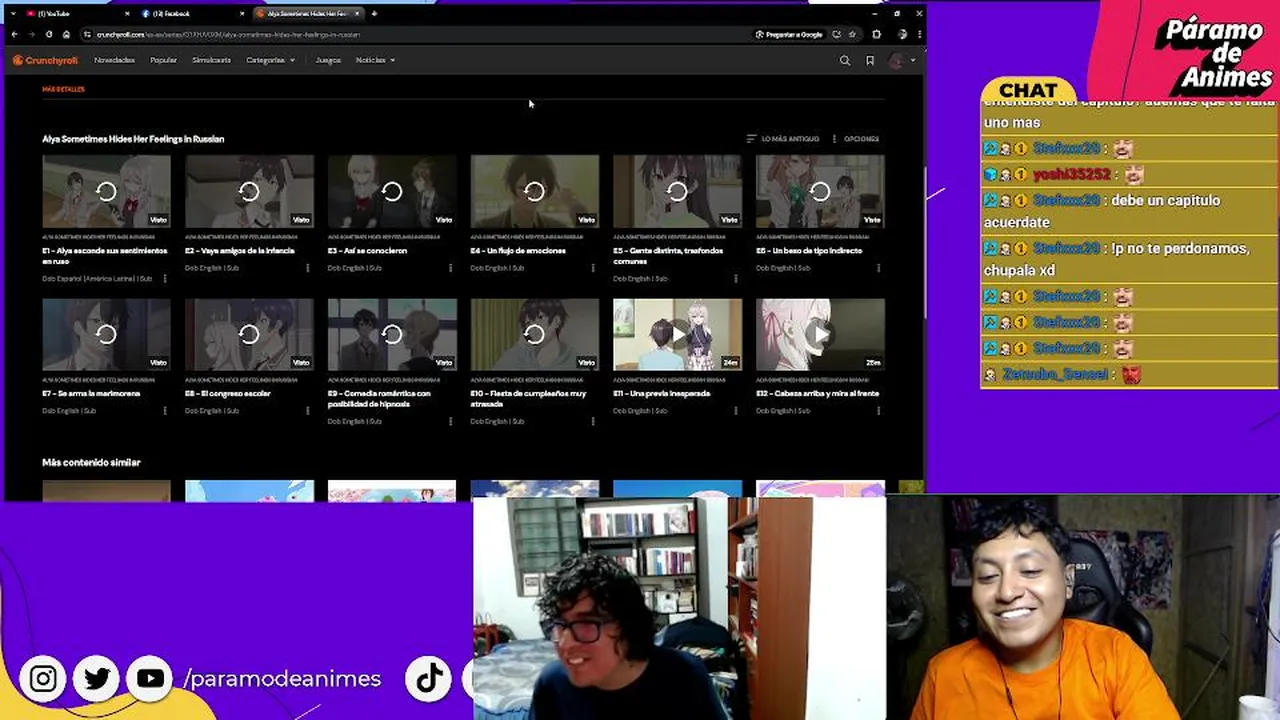Screen dimensions: 1280x720
Task: Replay episode E2 Vaya amigos de la infancia
Action: [x=249, y=191]
